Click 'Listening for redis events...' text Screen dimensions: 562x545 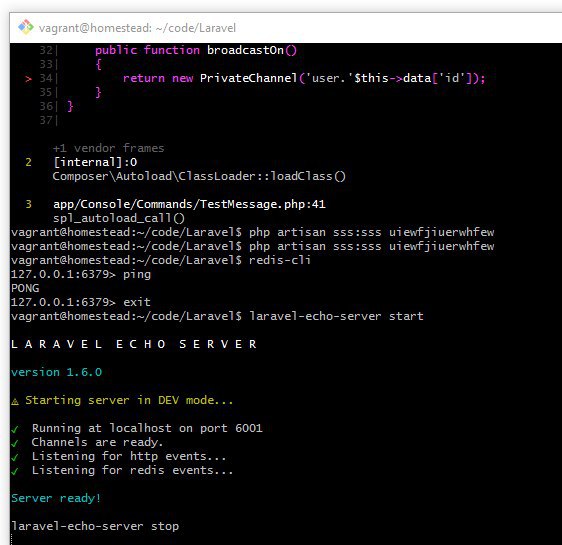coord(133,470)
